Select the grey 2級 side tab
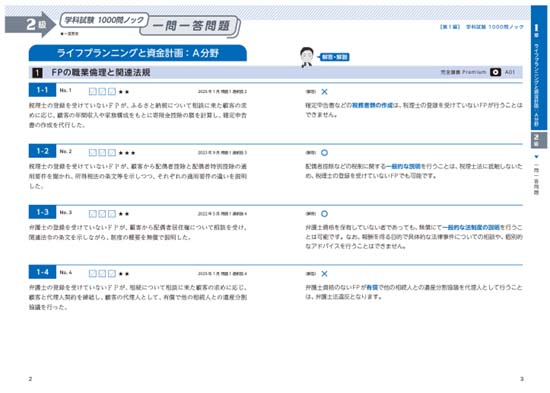The width and height of the screenshot is (550, 393). click(538, 140)
